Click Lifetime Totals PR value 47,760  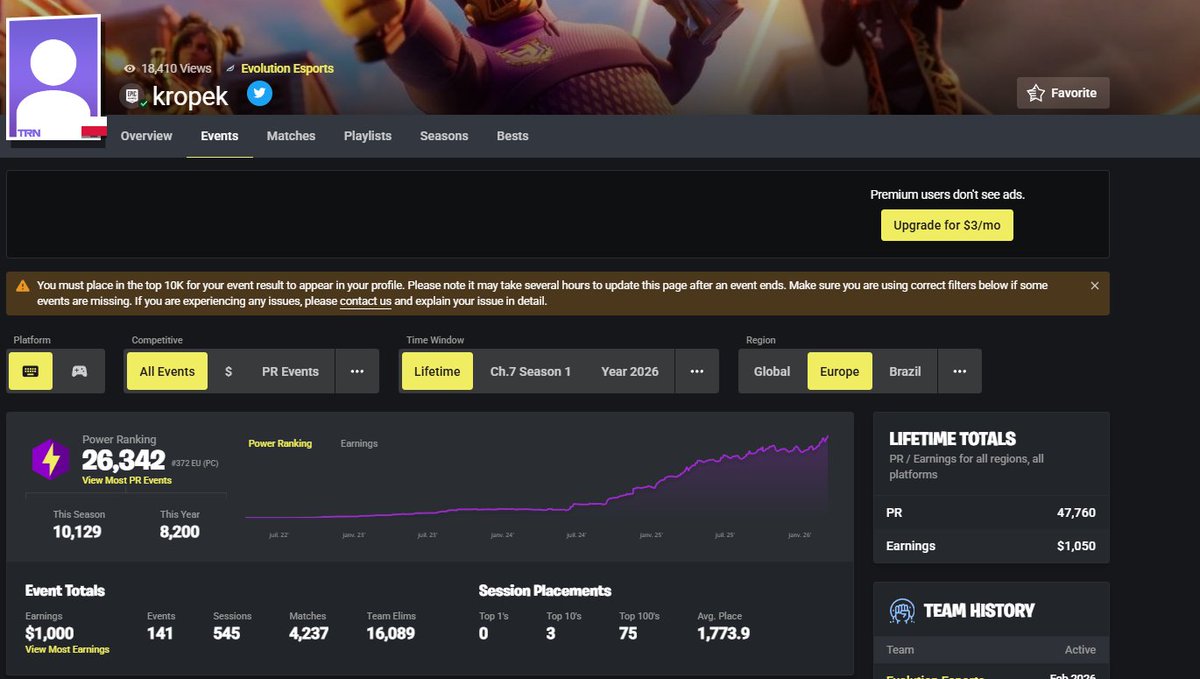tap(1076, 513)
